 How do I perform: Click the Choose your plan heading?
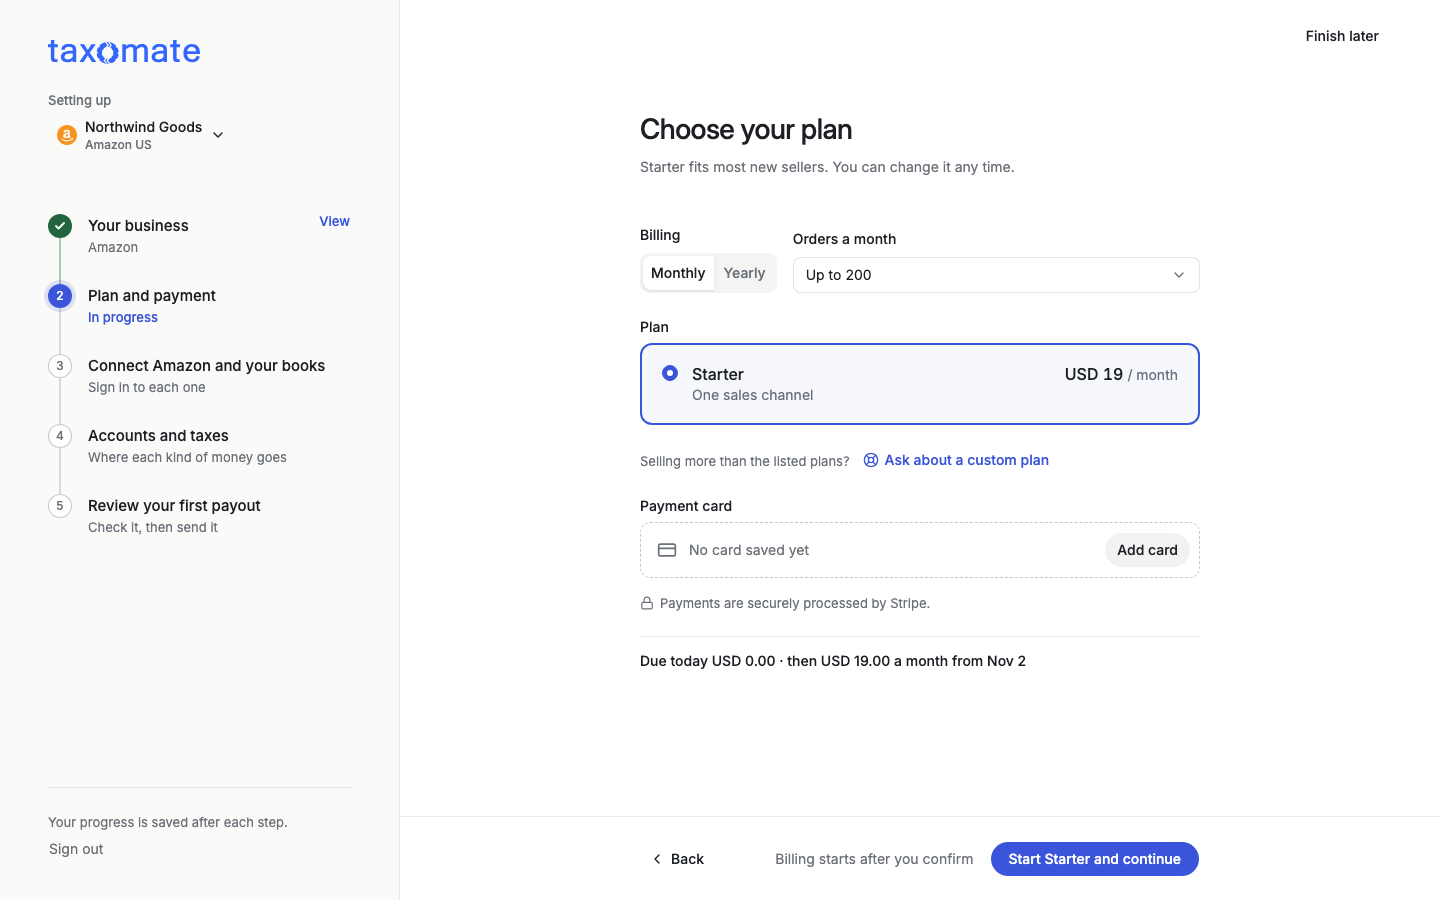tap(746, 129)
